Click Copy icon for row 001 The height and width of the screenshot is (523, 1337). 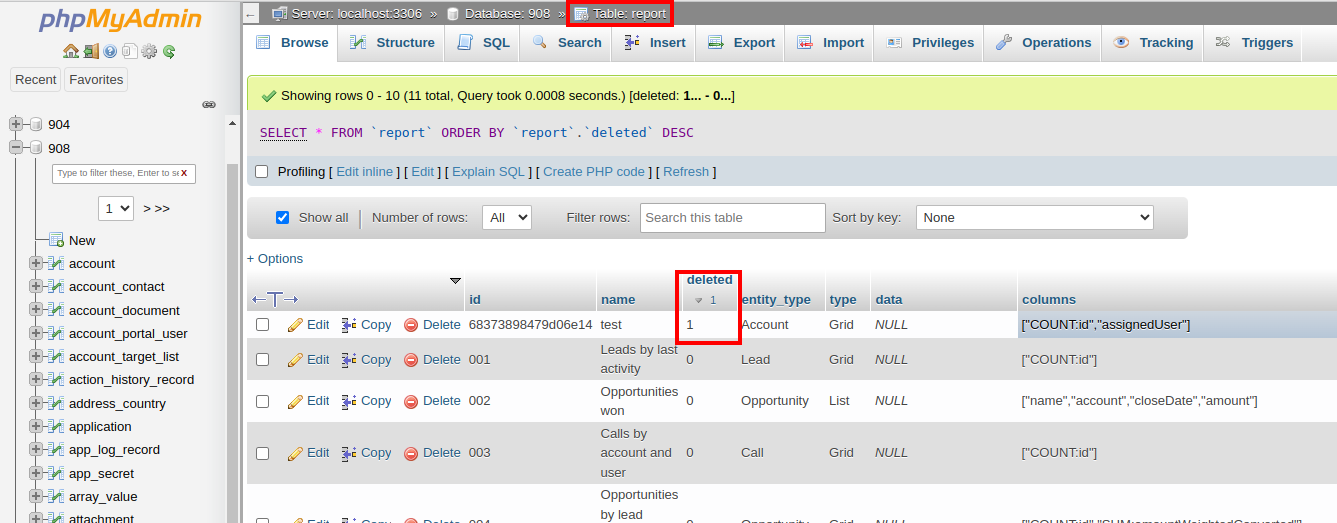click(x=366, y=360)
